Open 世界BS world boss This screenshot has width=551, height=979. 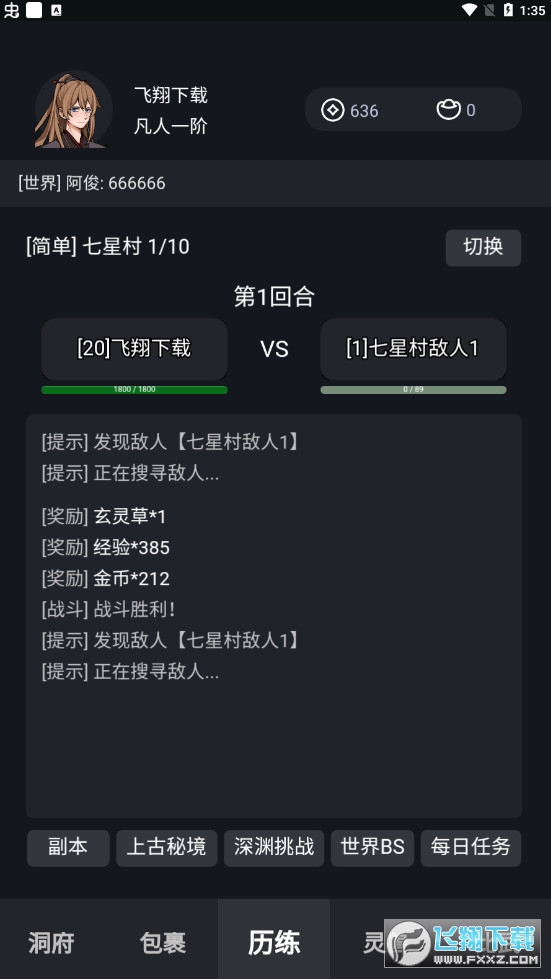coord(373,847)
